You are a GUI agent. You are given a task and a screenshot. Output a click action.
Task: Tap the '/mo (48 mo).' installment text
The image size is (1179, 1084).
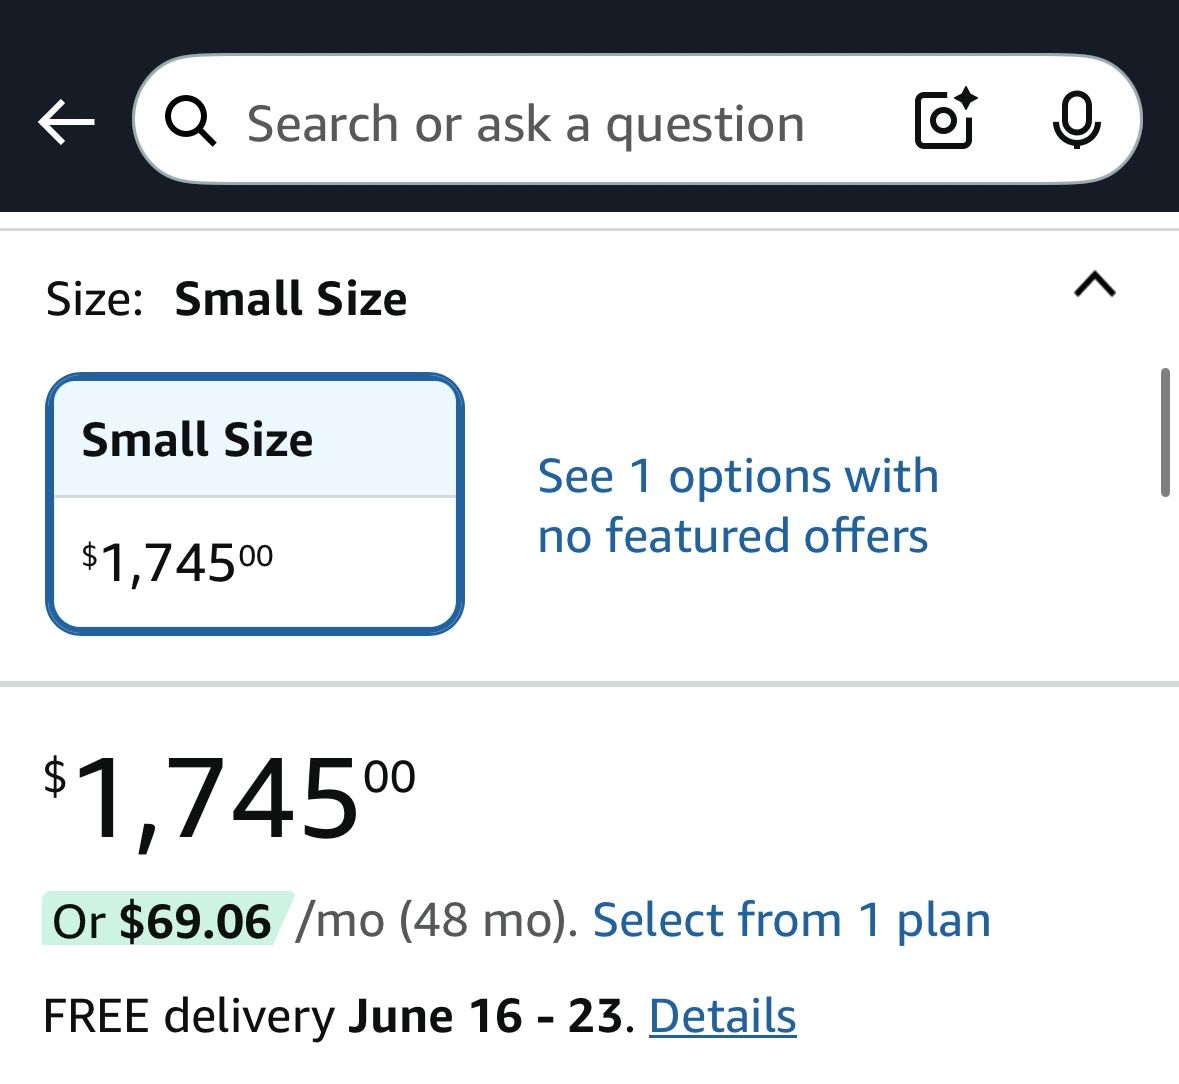(x=436, y=919)
